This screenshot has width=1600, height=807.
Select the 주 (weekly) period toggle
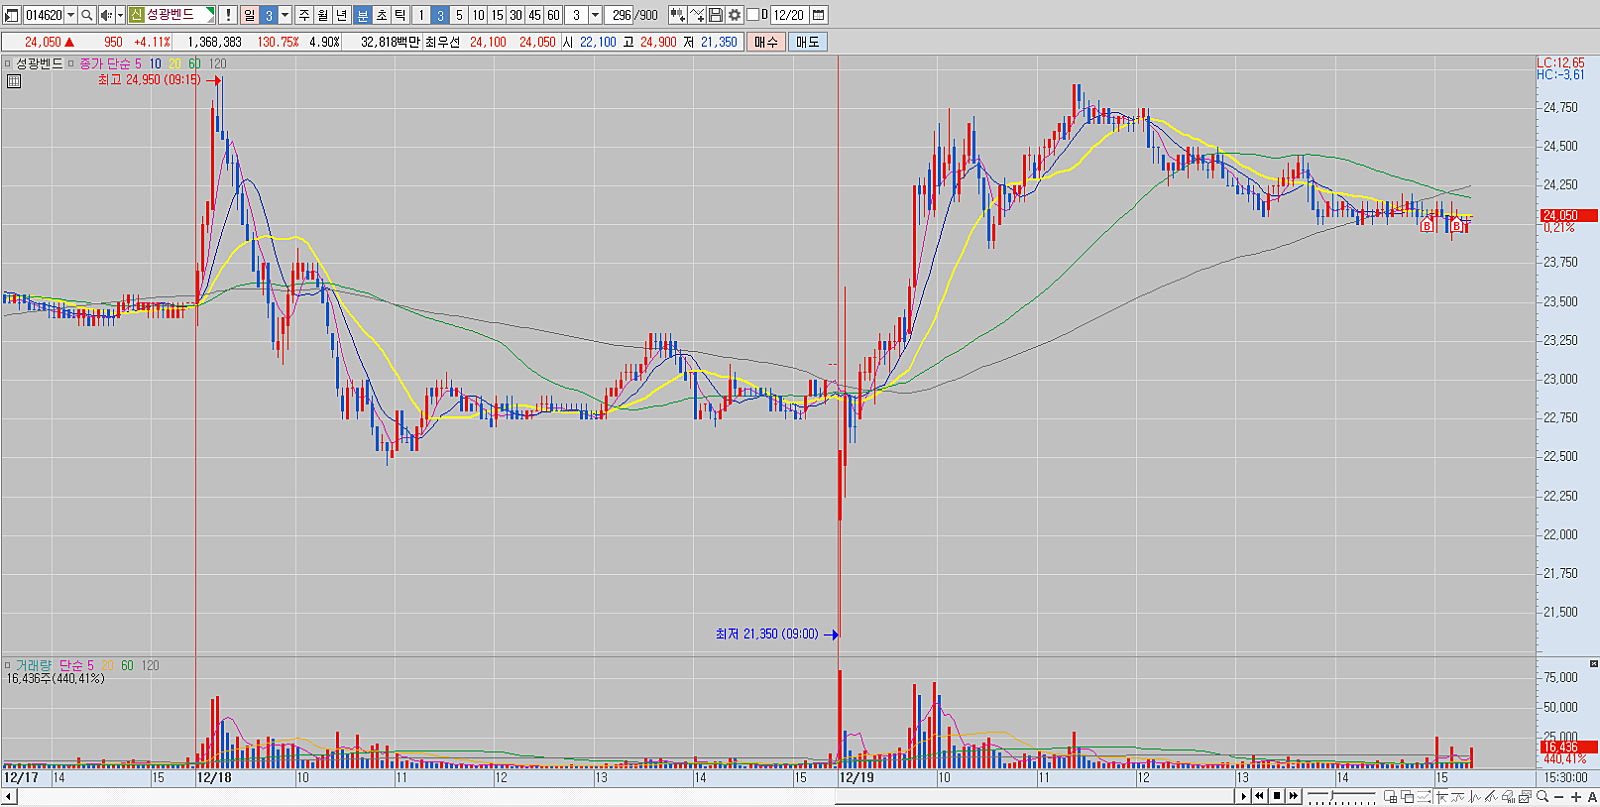point(304,15)
